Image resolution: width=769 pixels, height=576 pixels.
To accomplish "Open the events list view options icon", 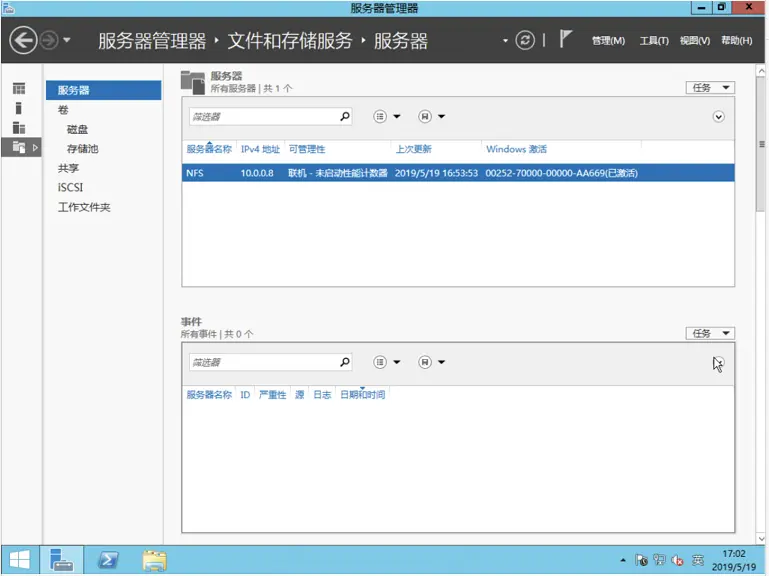I will [380, 362].
